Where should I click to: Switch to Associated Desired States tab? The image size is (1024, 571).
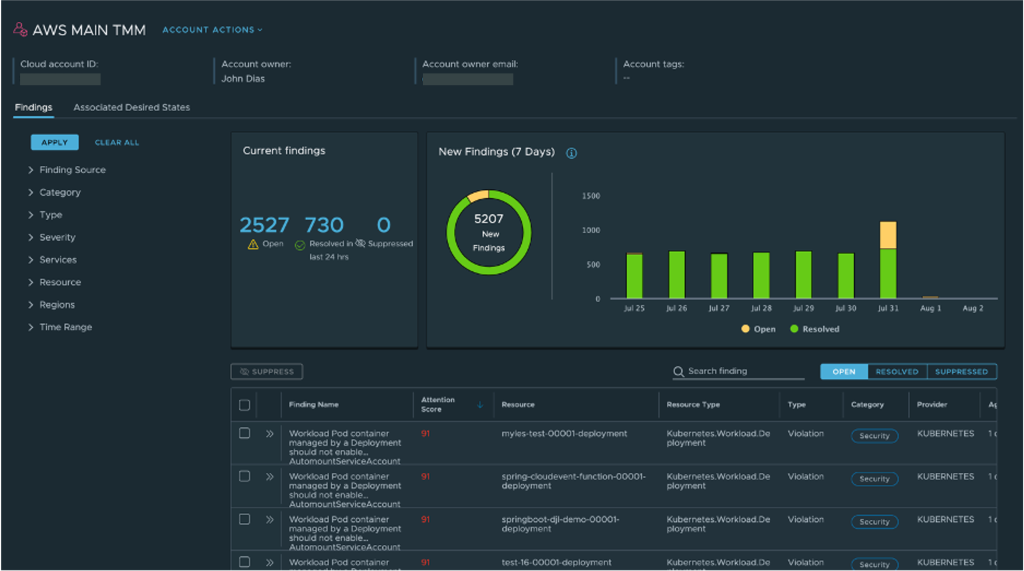coord(131,107)
